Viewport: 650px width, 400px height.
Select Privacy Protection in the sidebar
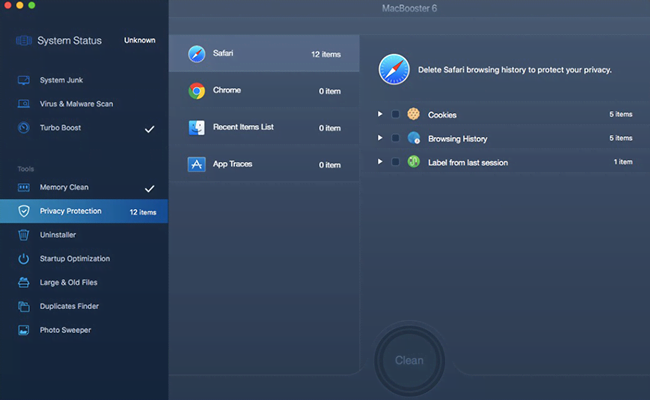(84, 211)
